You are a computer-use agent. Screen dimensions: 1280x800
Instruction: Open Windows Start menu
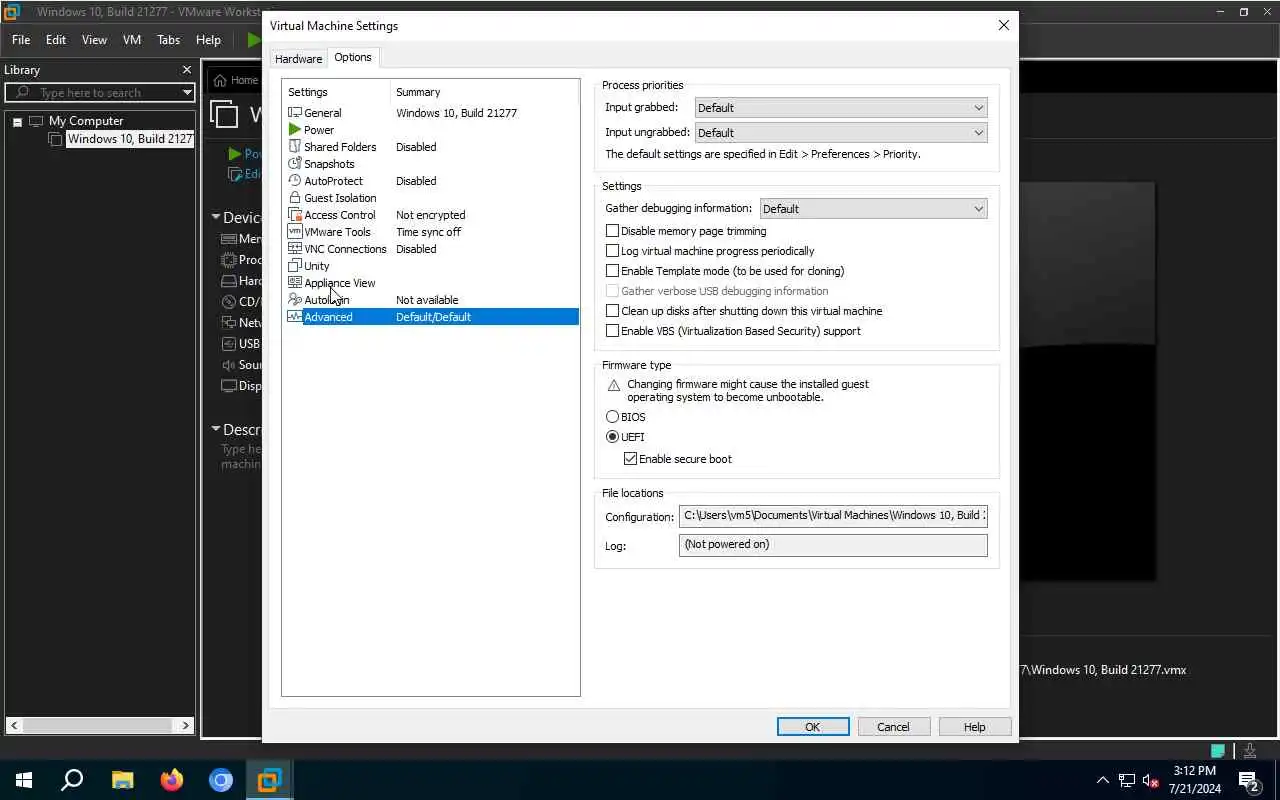[24, 780]
